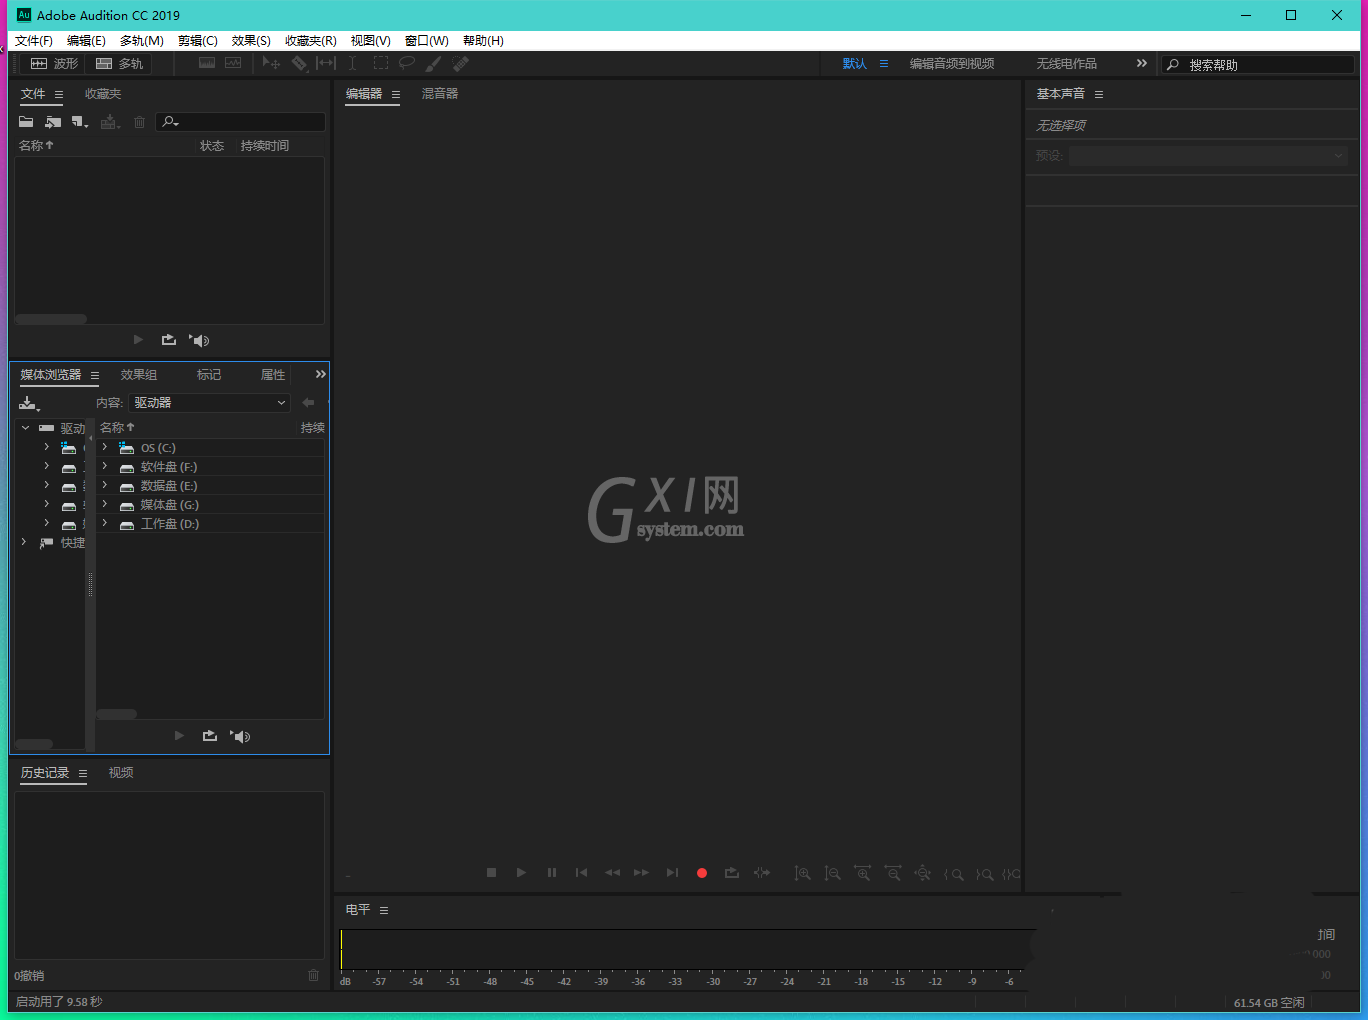
Task: Select the 默认 workspace
Action: [x=855, y=64]
